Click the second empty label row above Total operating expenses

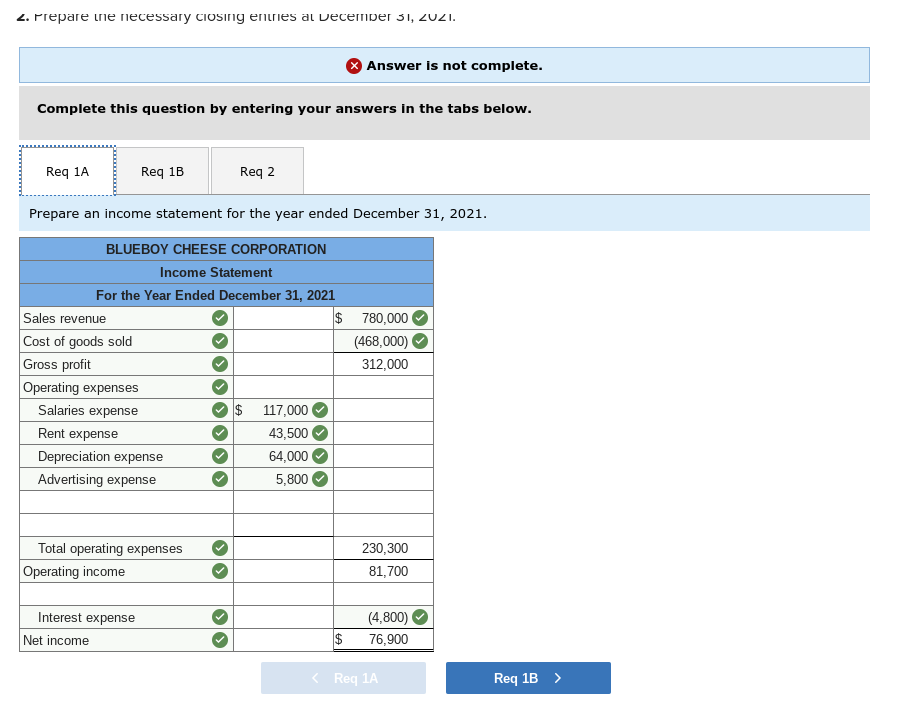coord(127,525)
